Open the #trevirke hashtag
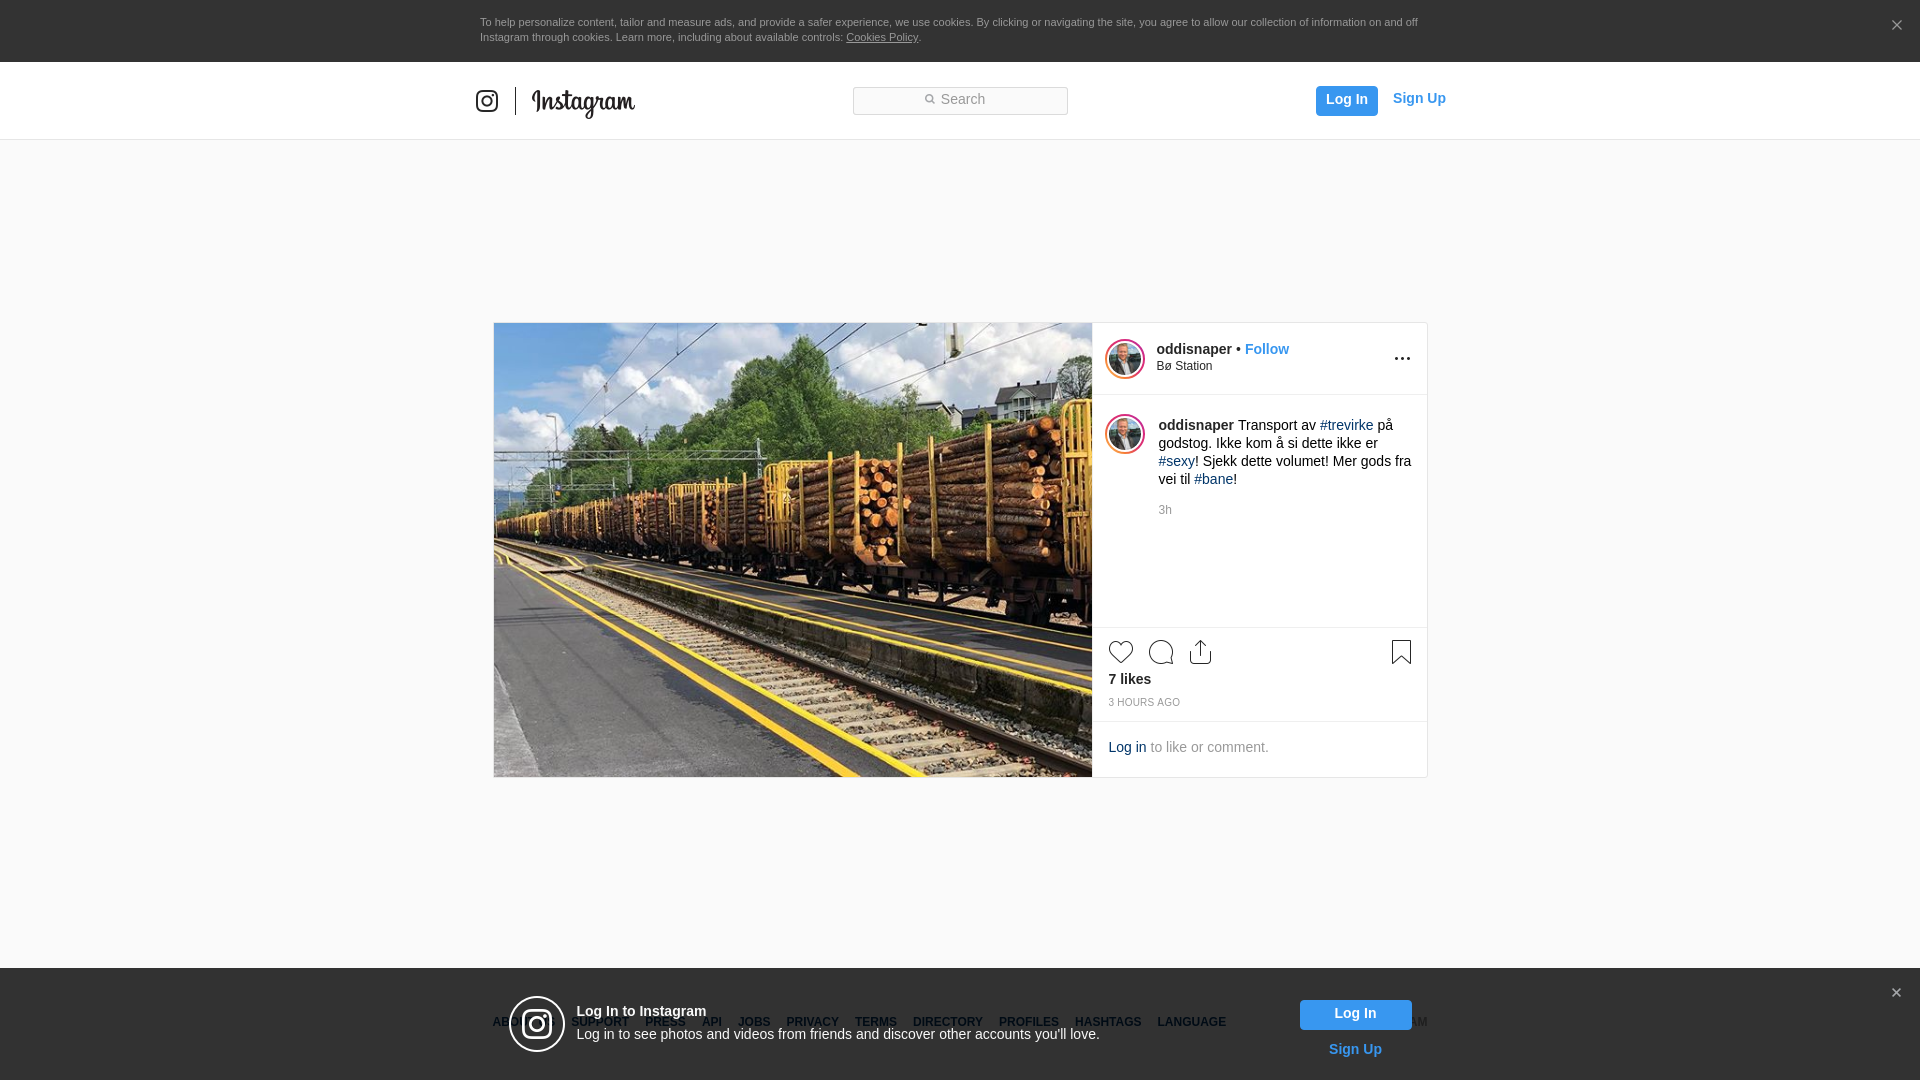Screen dimensions: 1920x1080 (x=1346, y=425)
